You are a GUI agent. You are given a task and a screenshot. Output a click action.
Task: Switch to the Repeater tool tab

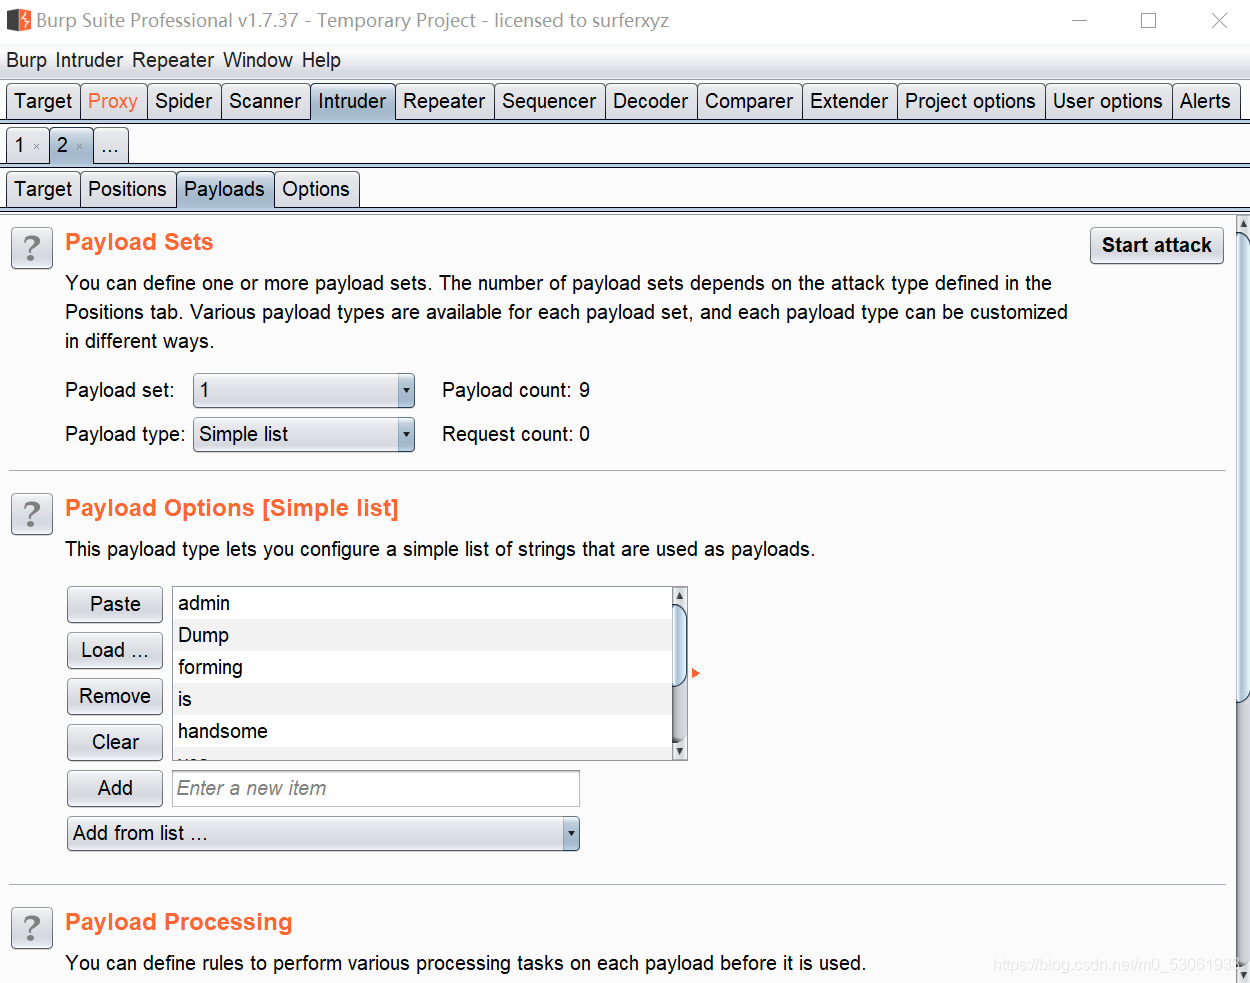point(444,101)
